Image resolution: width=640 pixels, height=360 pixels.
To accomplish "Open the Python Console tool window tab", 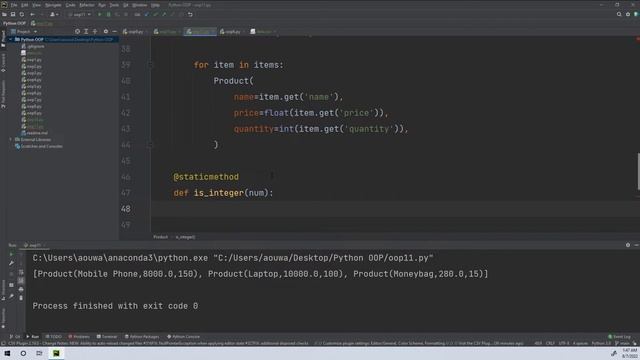I will pyautogui.click(x=184, y=337).
